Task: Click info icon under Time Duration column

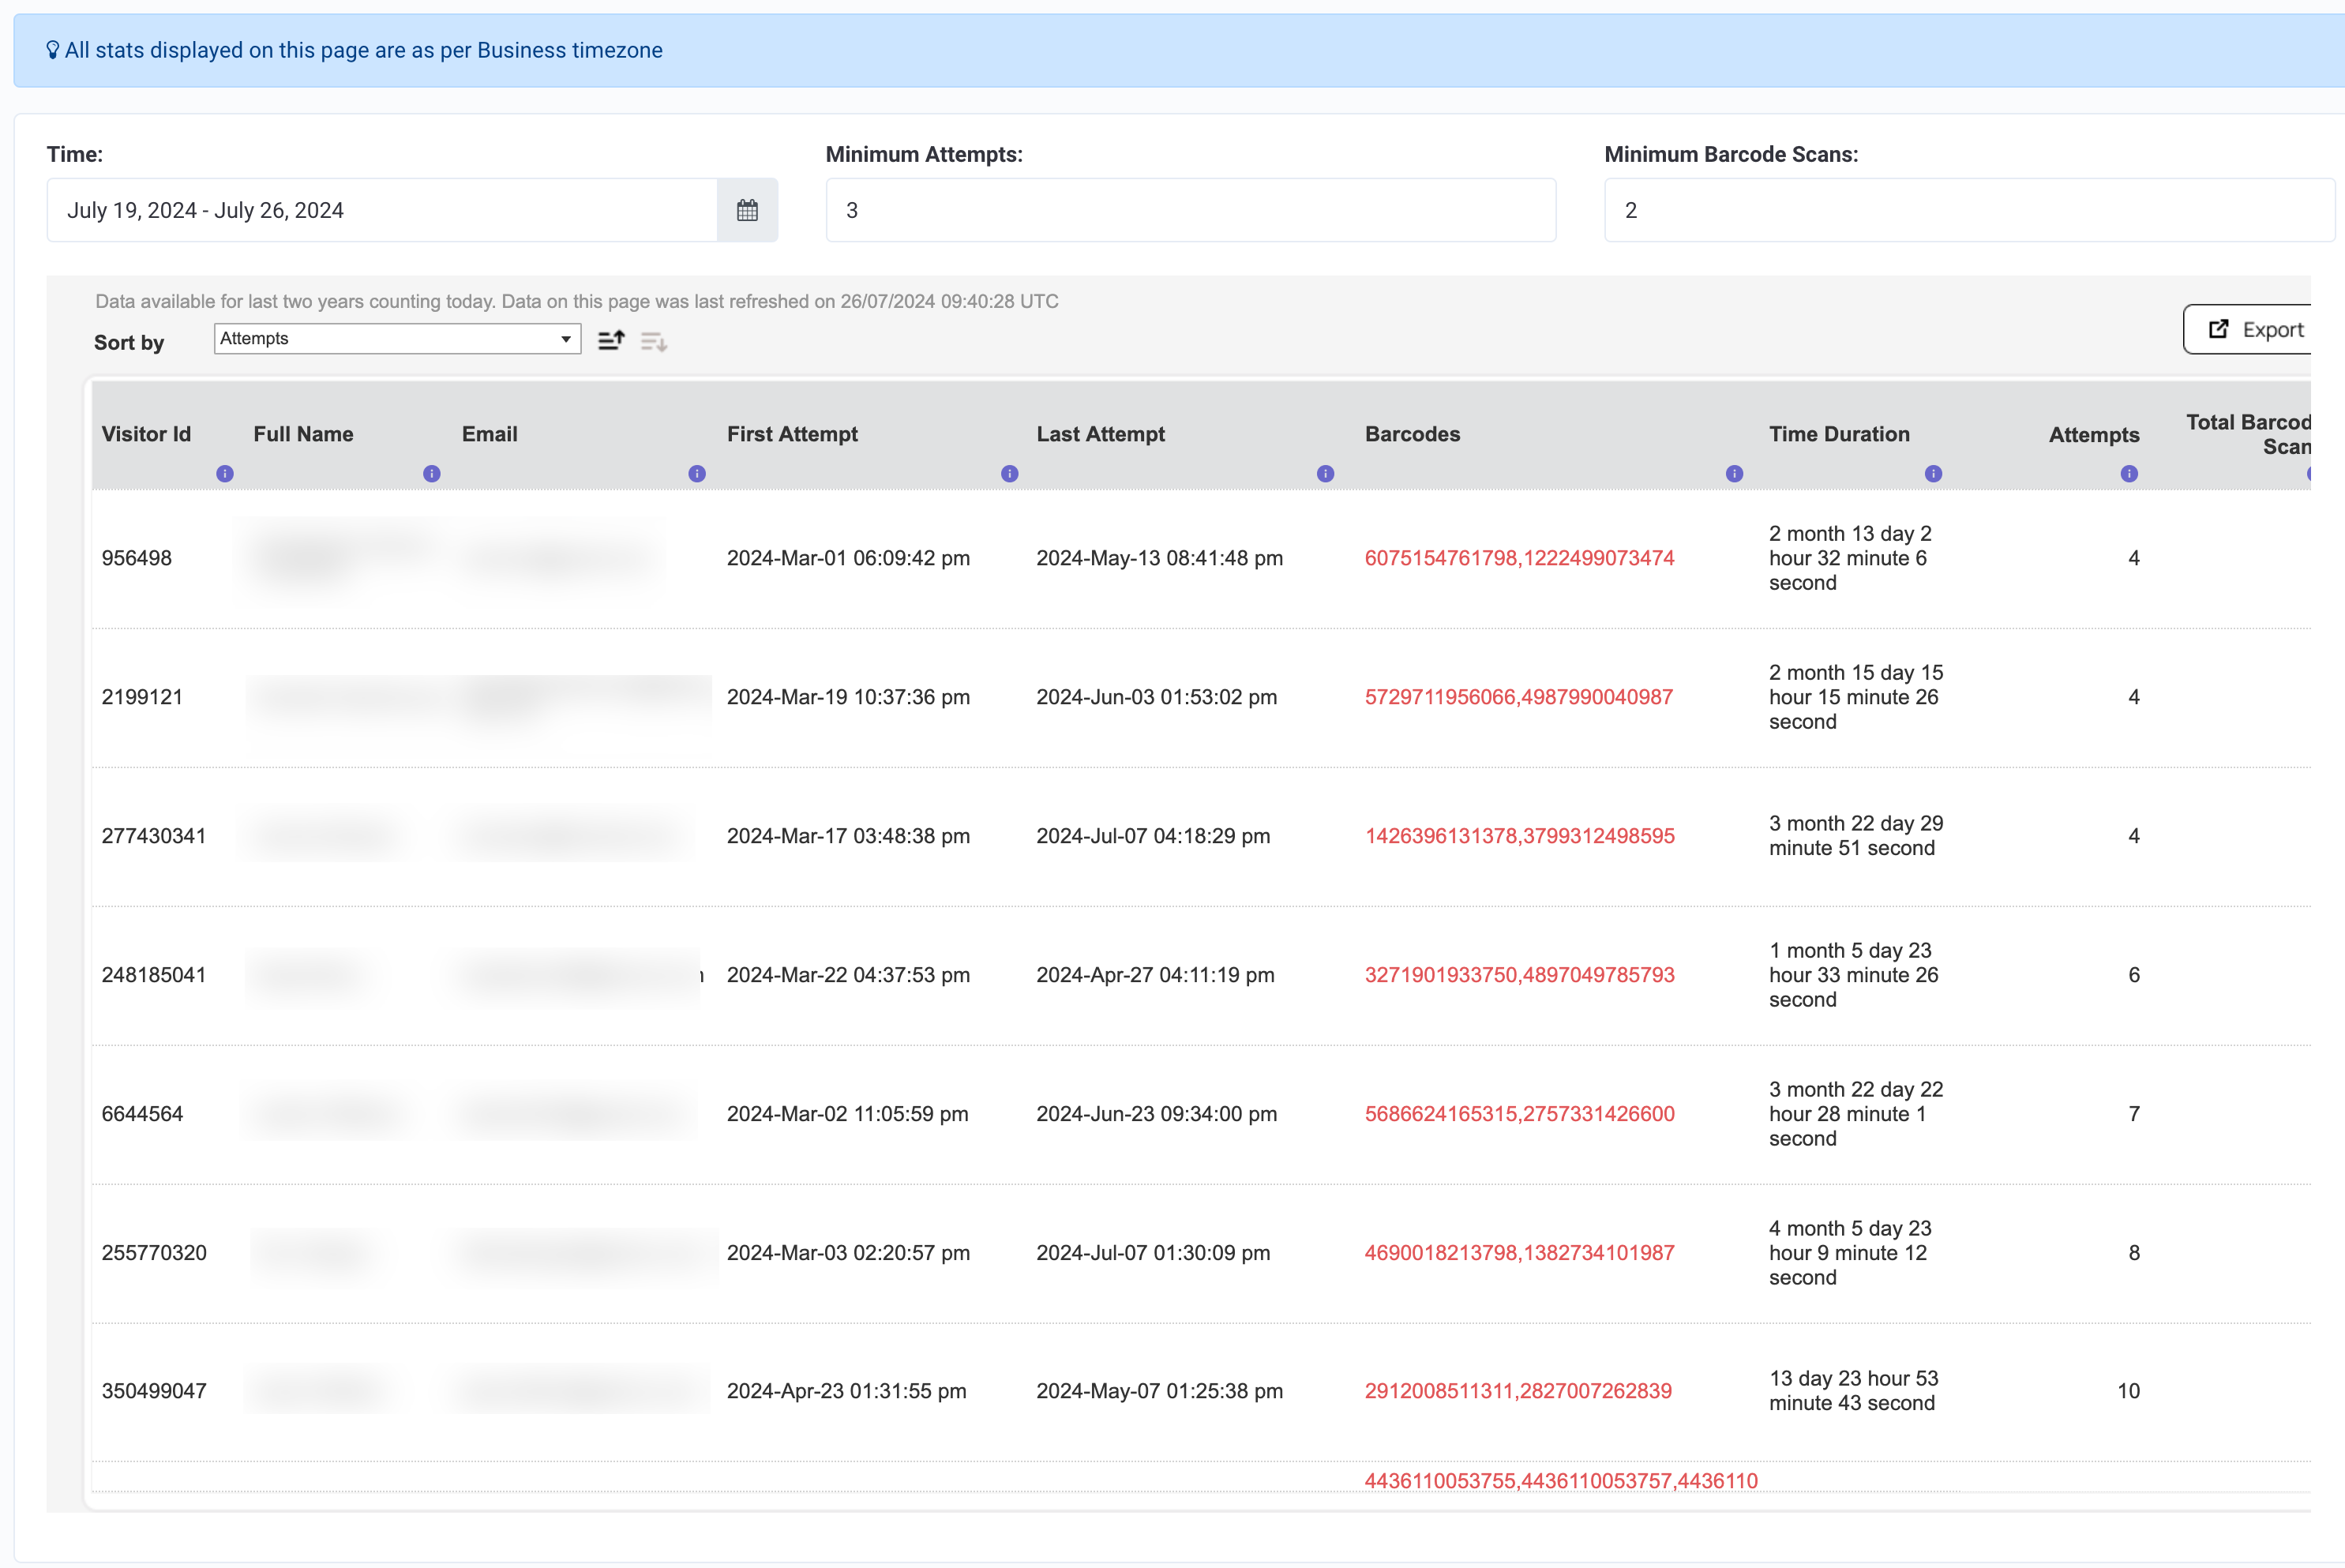Action: [x=1934, y=474]
